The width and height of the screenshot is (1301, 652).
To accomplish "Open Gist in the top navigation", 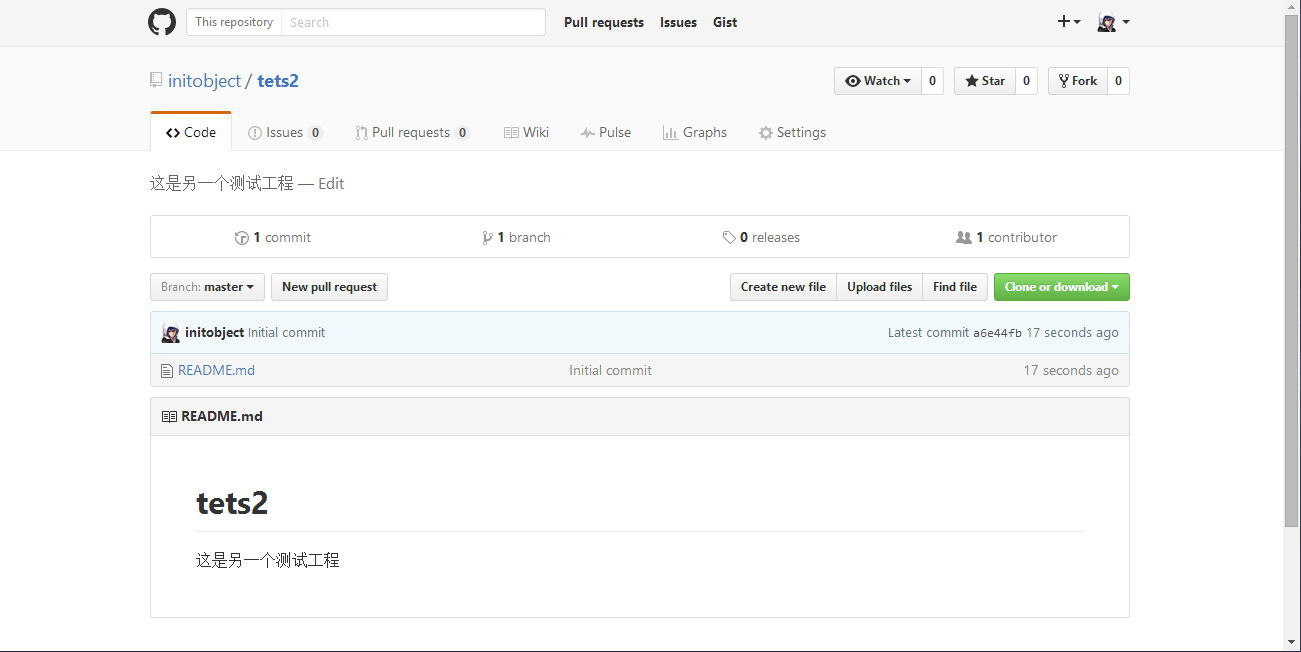I will coord(725,22).
